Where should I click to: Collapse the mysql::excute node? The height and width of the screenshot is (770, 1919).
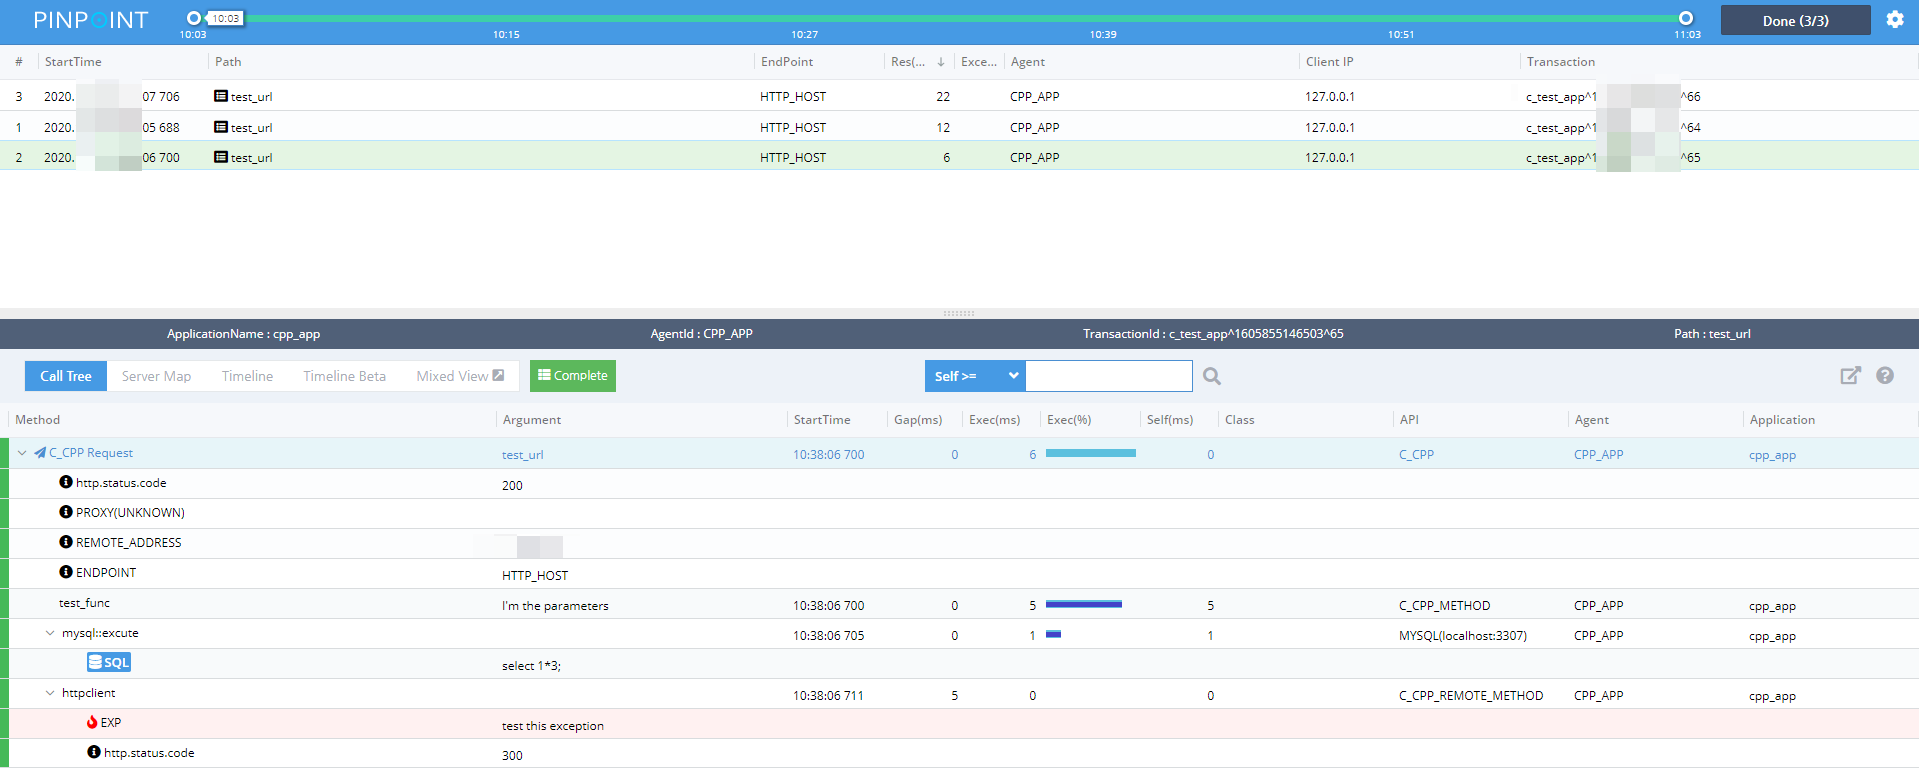(x=50, y=633)
